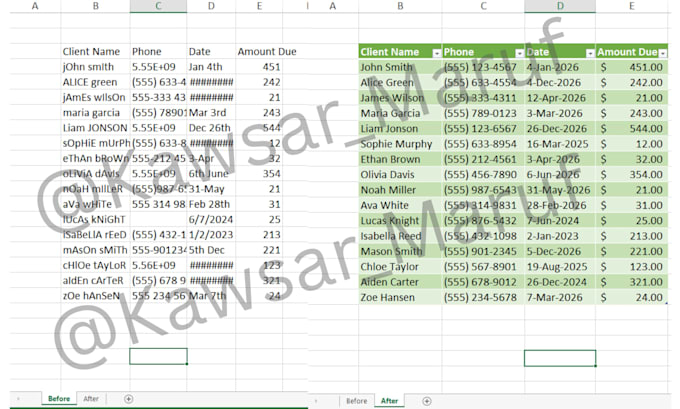Click the cell 'ALICE green'
680x409 pixels.
(x=95, y=82)
